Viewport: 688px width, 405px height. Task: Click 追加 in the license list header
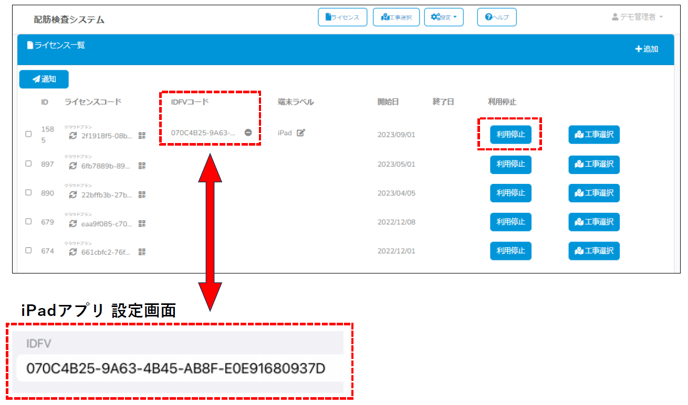646,48
